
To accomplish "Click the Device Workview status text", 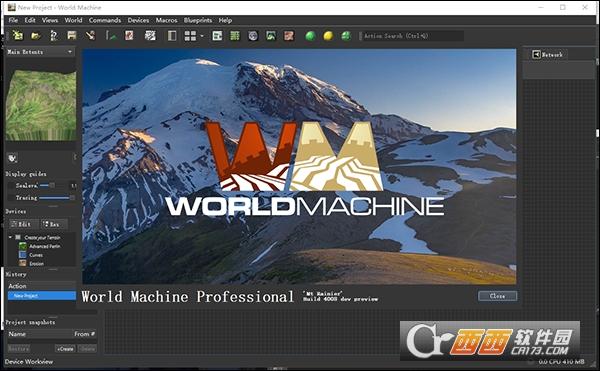I will point(29,361).
